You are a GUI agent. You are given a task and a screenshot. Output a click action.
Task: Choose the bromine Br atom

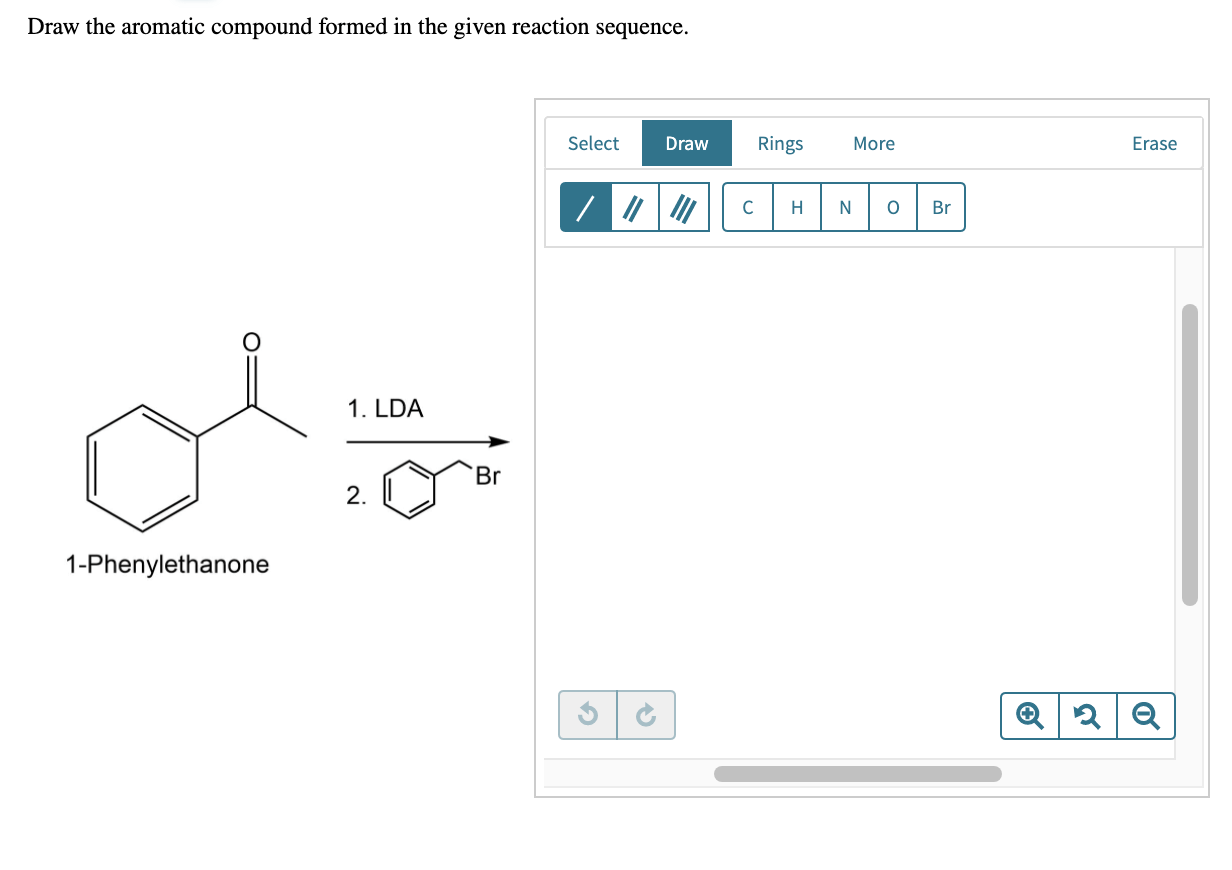point(941,207)
